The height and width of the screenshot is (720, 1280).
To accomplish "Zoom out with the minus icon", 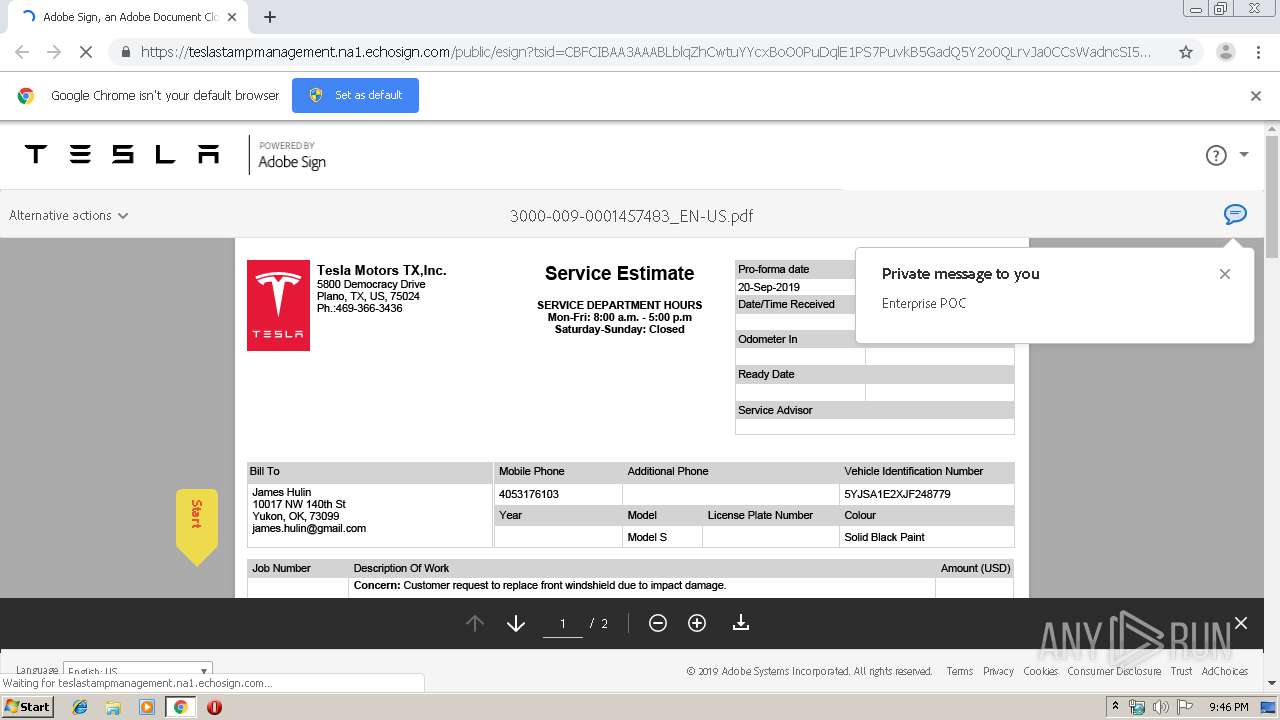I will [658, 623].
